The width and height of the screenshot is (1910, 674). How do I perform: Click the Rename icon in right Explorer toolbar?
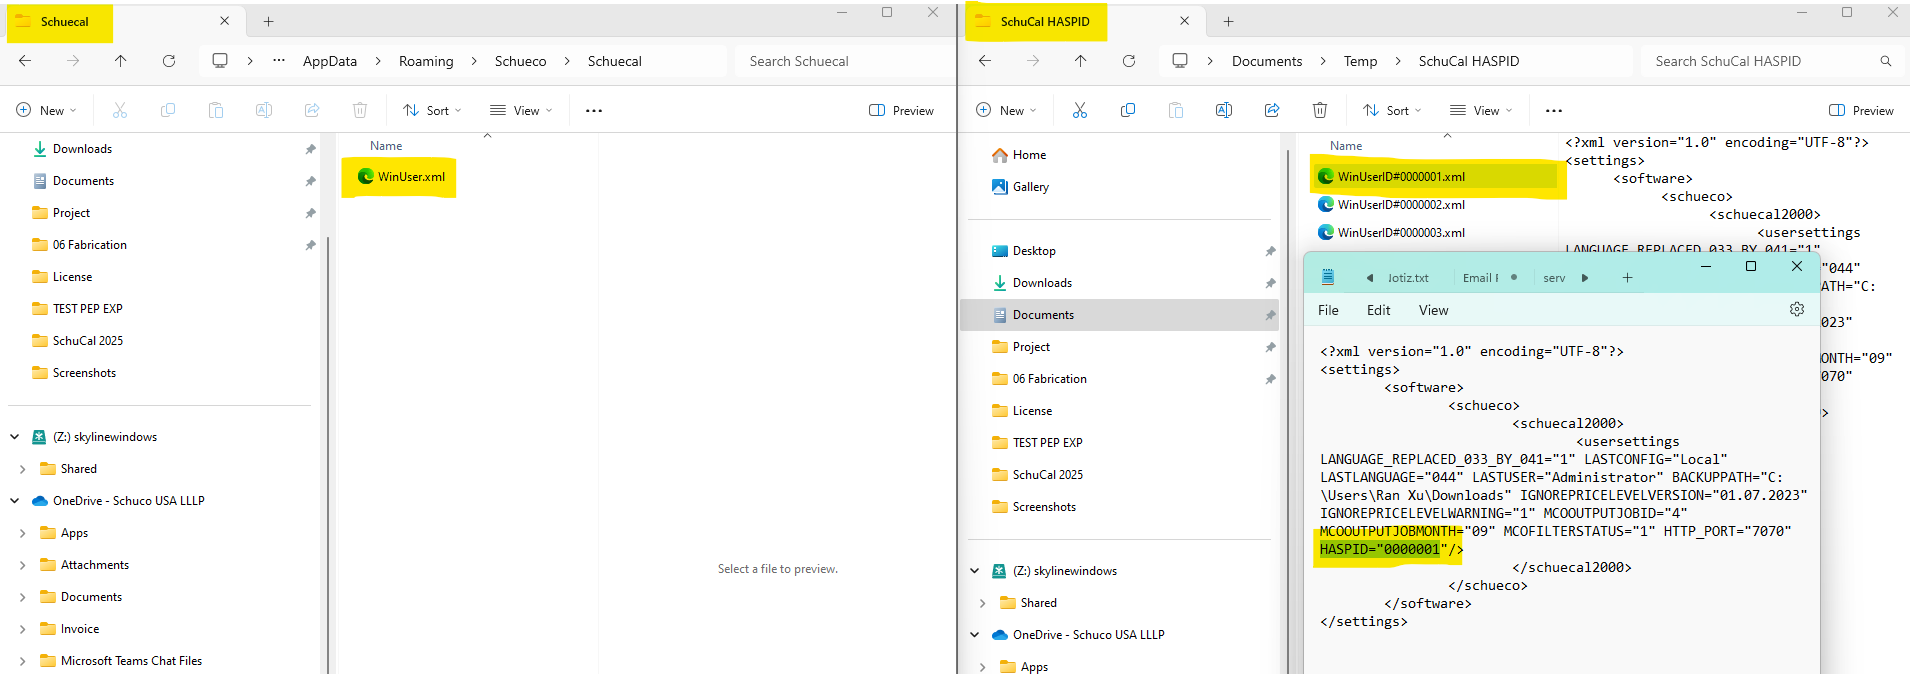coord(1223,110)
